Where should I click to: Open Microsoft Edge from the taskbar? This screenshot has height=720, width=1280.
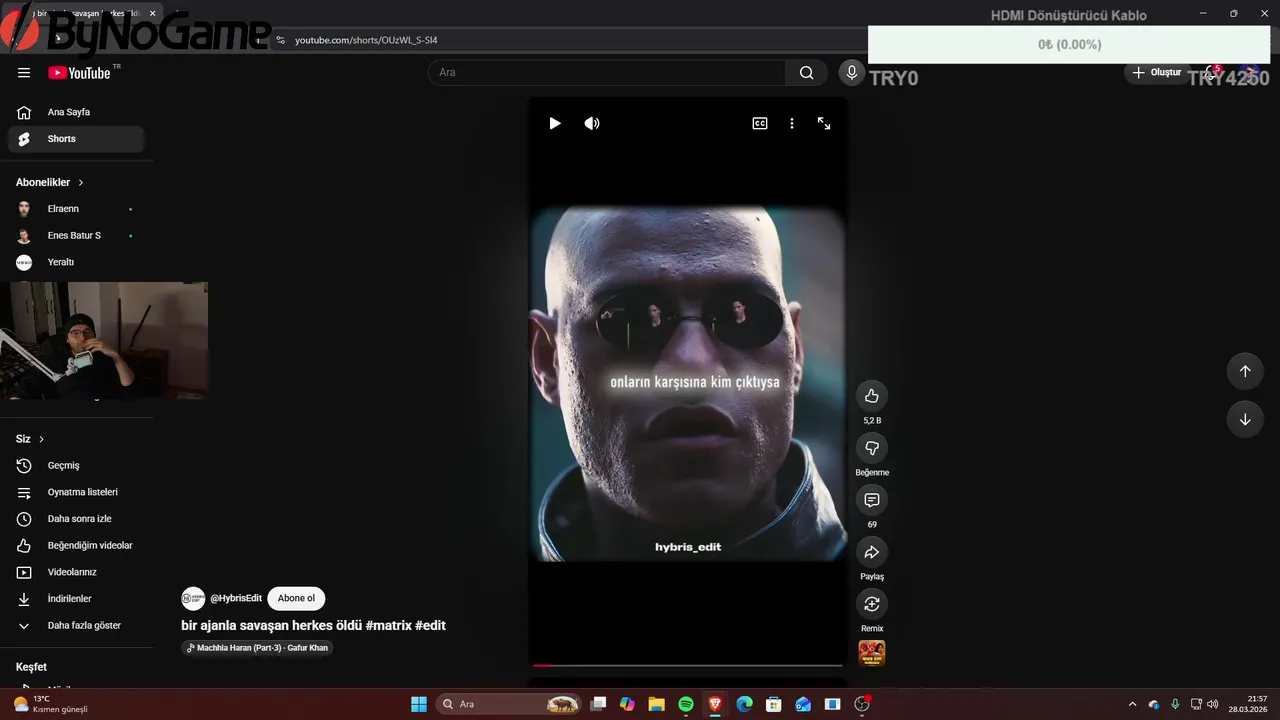(x=744, y=704)
